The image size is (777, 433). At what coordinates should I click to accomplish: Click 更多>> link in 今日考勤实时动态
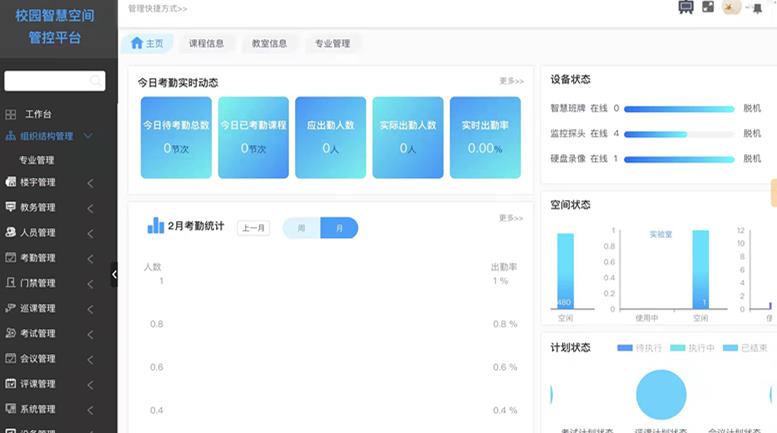(x=511, y=81)
